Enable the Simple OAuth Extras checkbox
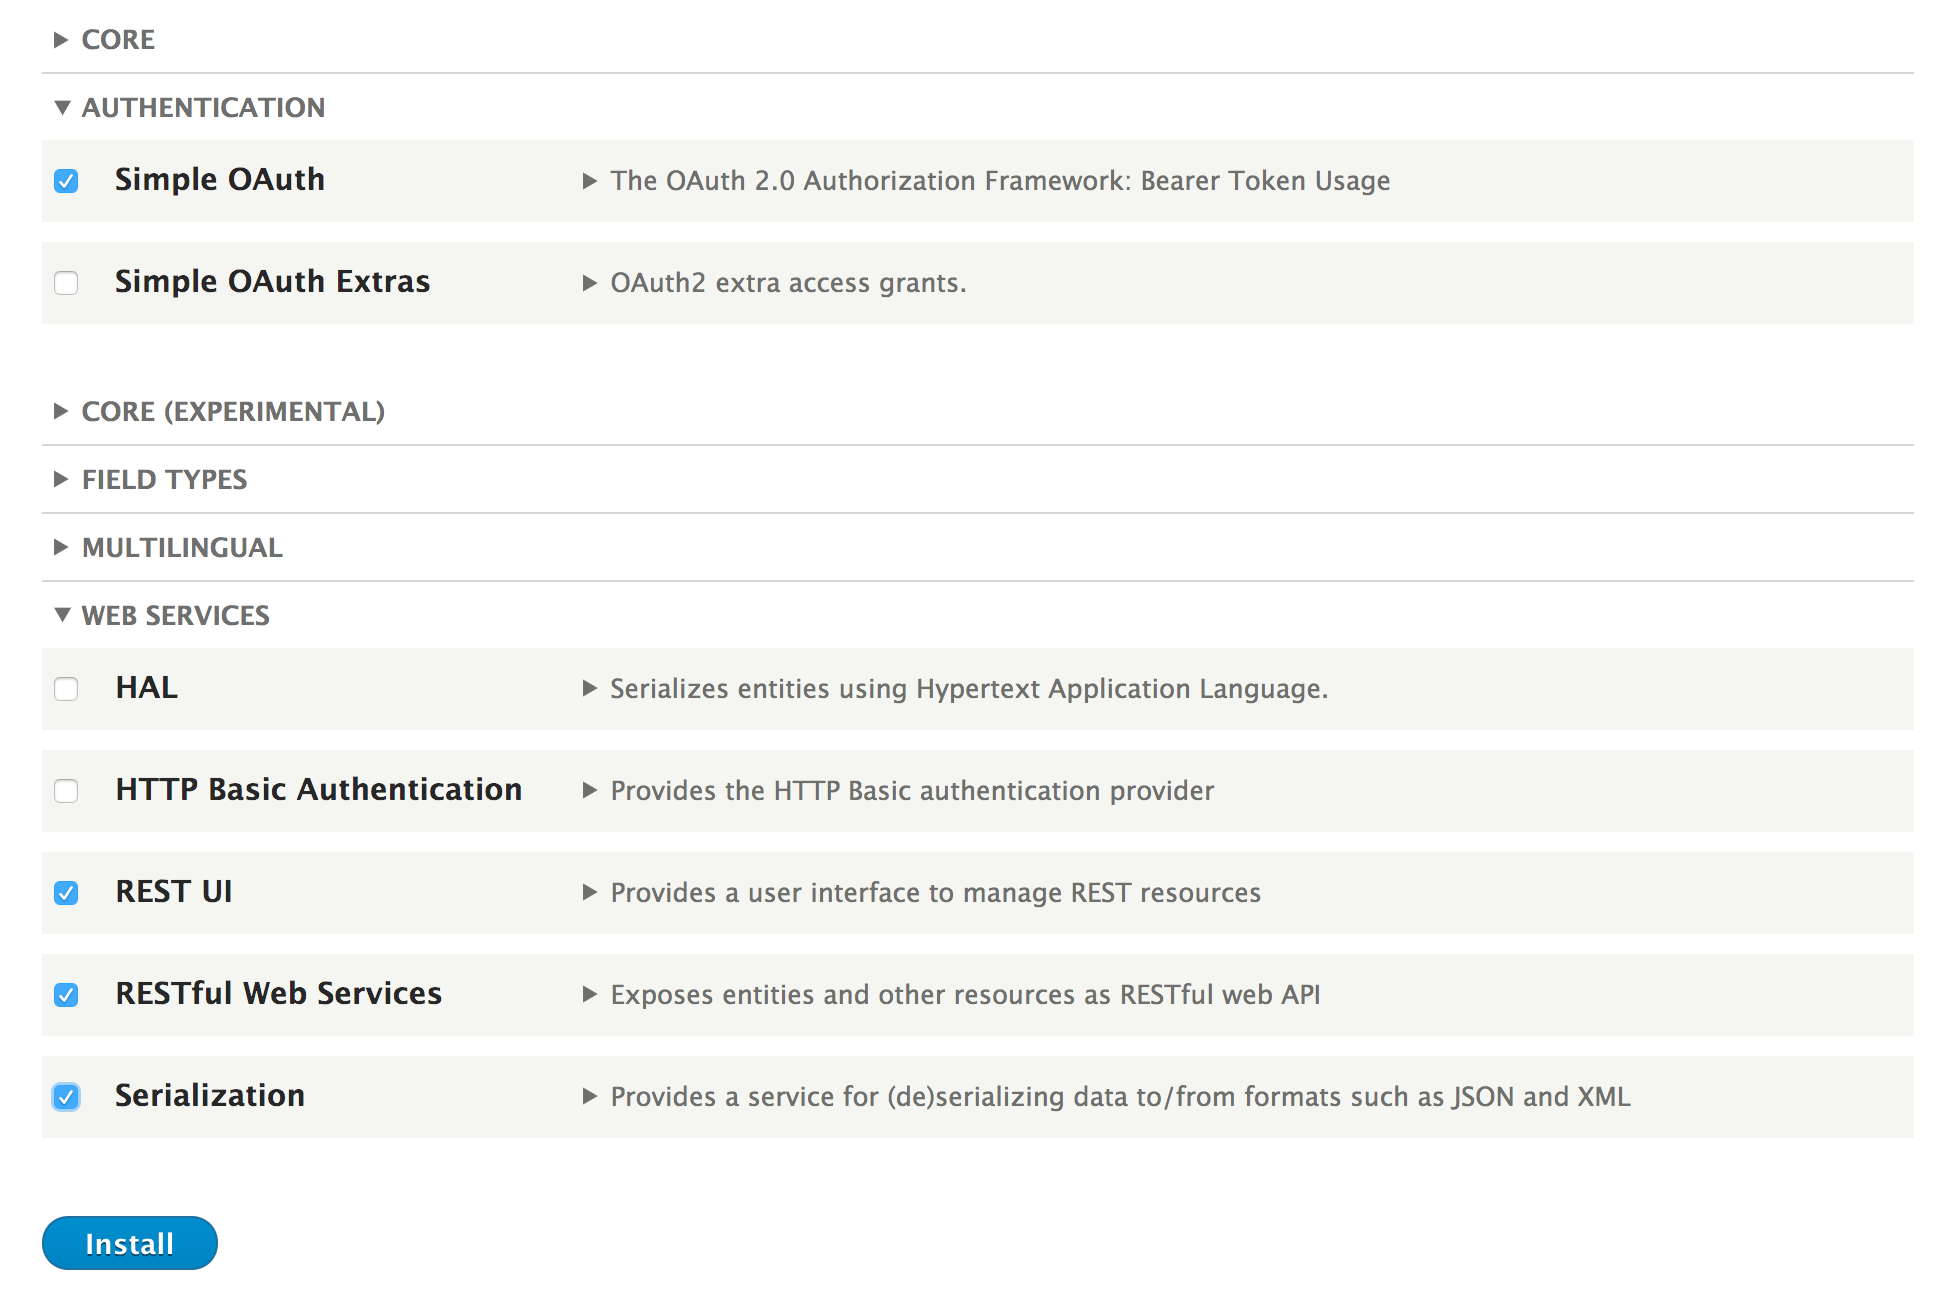 pyautogui.click(x=67, y=284)
